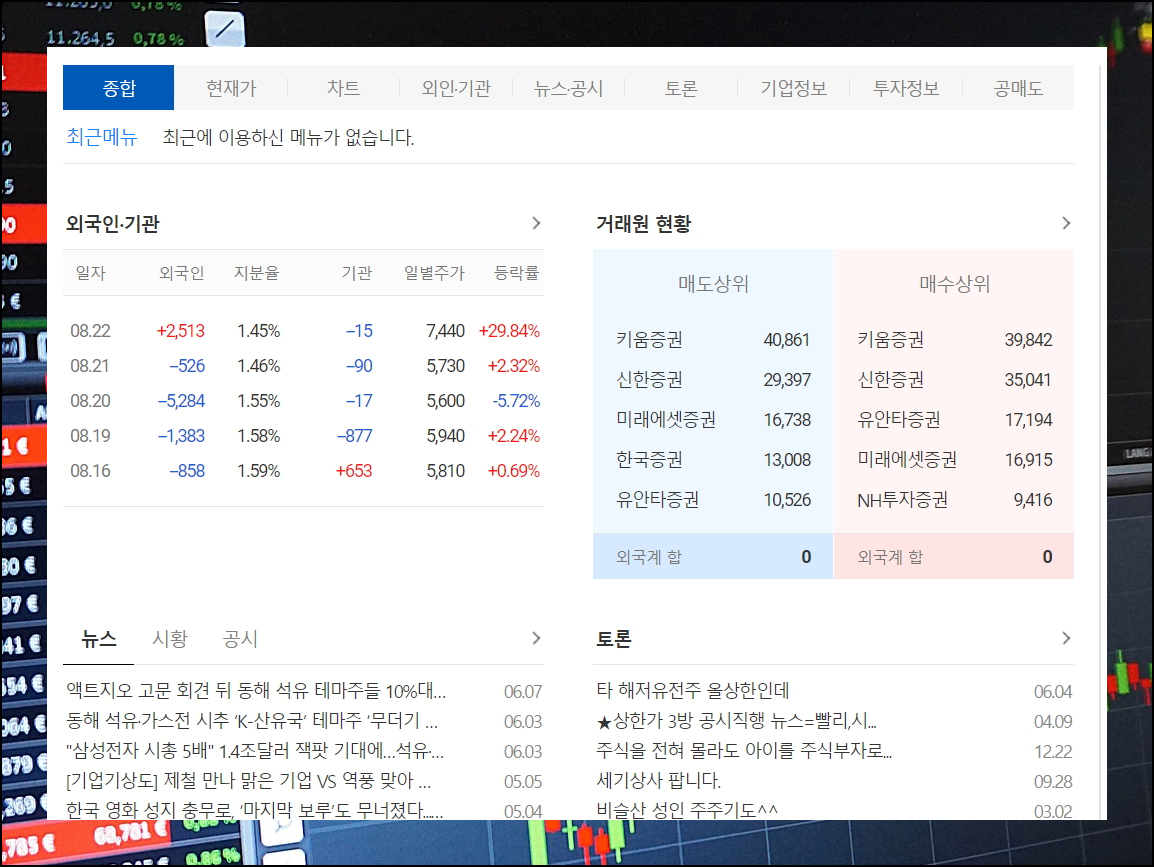Click buy volume 39,842

click(x=1028, y=339)
